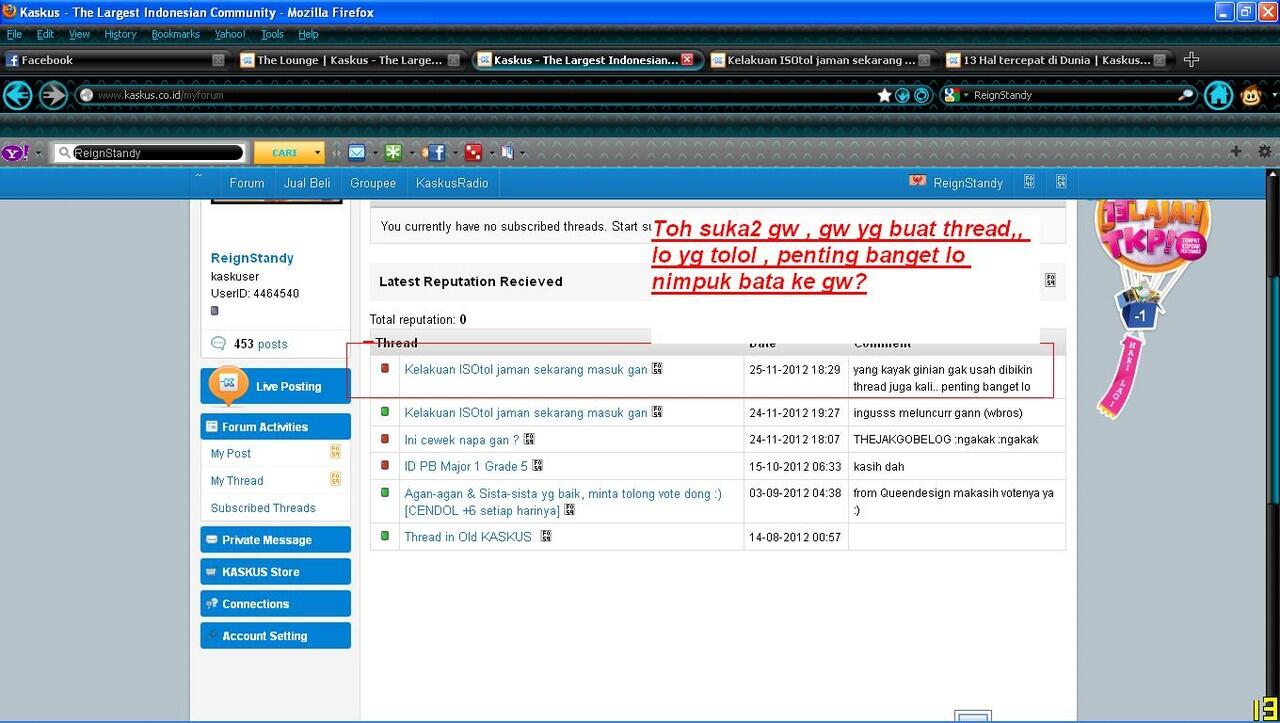Expand the CARI search button dropdown
Viewport: 1280px width, 723px height.
pyautogui.click(x=319, y=153)
